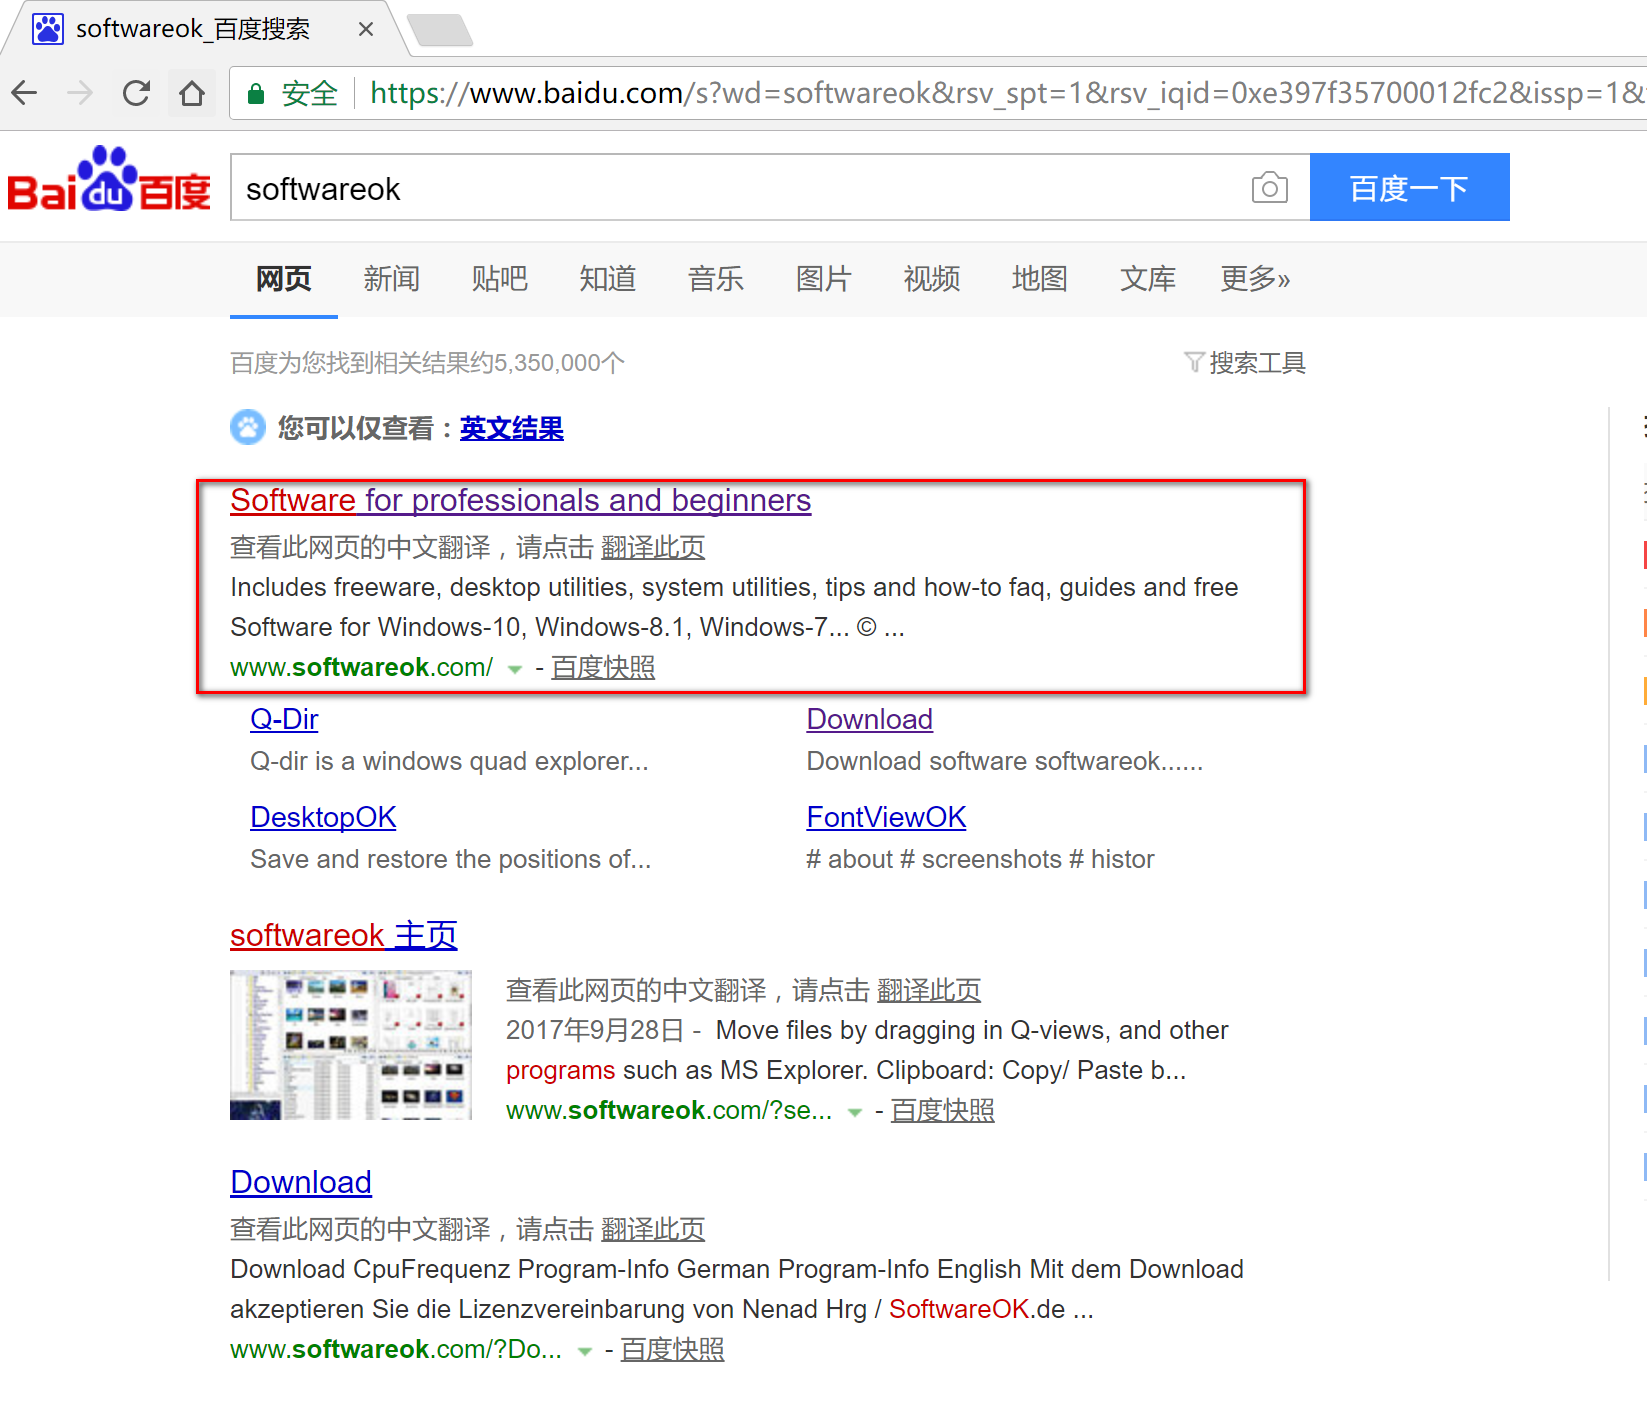Screen dimensions: 1647x1402
Task: Switch to the 地图 tab
Action: tap(1040, 278)
